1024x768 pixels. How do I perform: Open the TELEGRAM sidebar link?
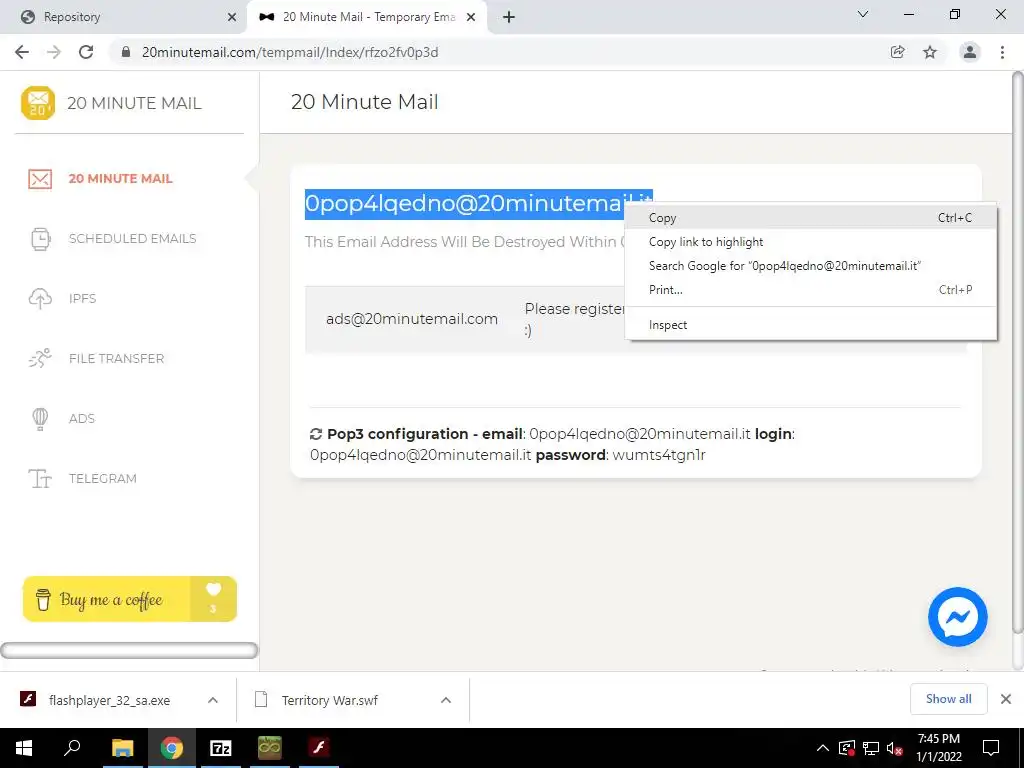click(x=103, y=479)
